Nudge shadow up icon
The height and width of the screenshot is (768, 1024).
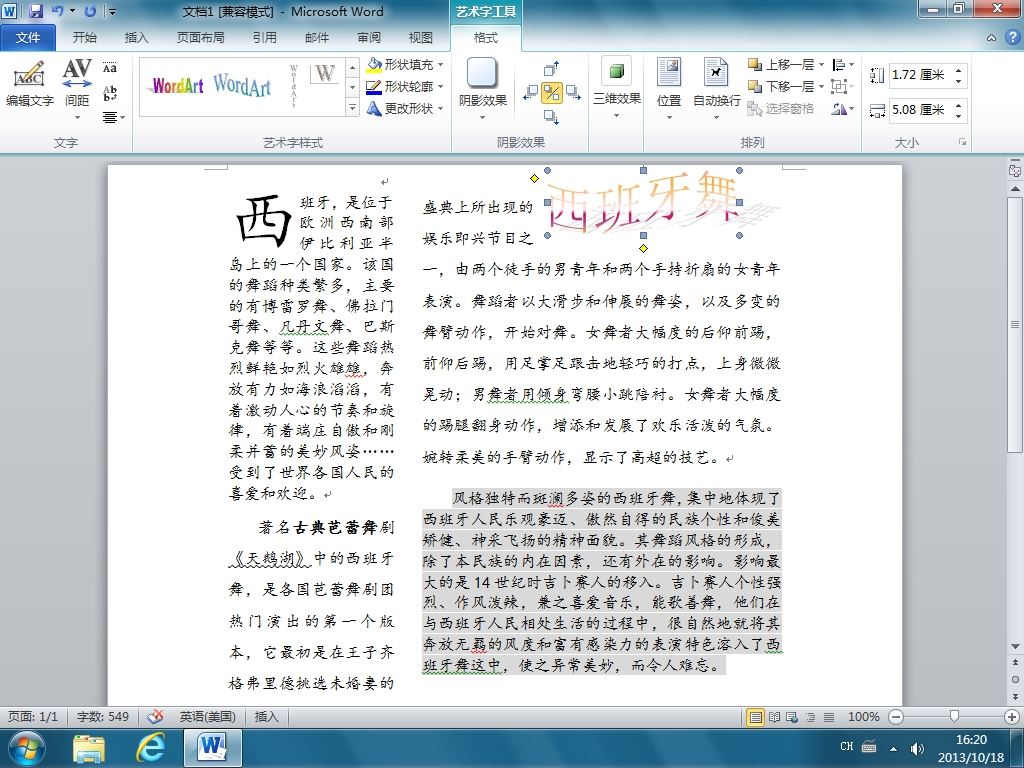point(551,69)
